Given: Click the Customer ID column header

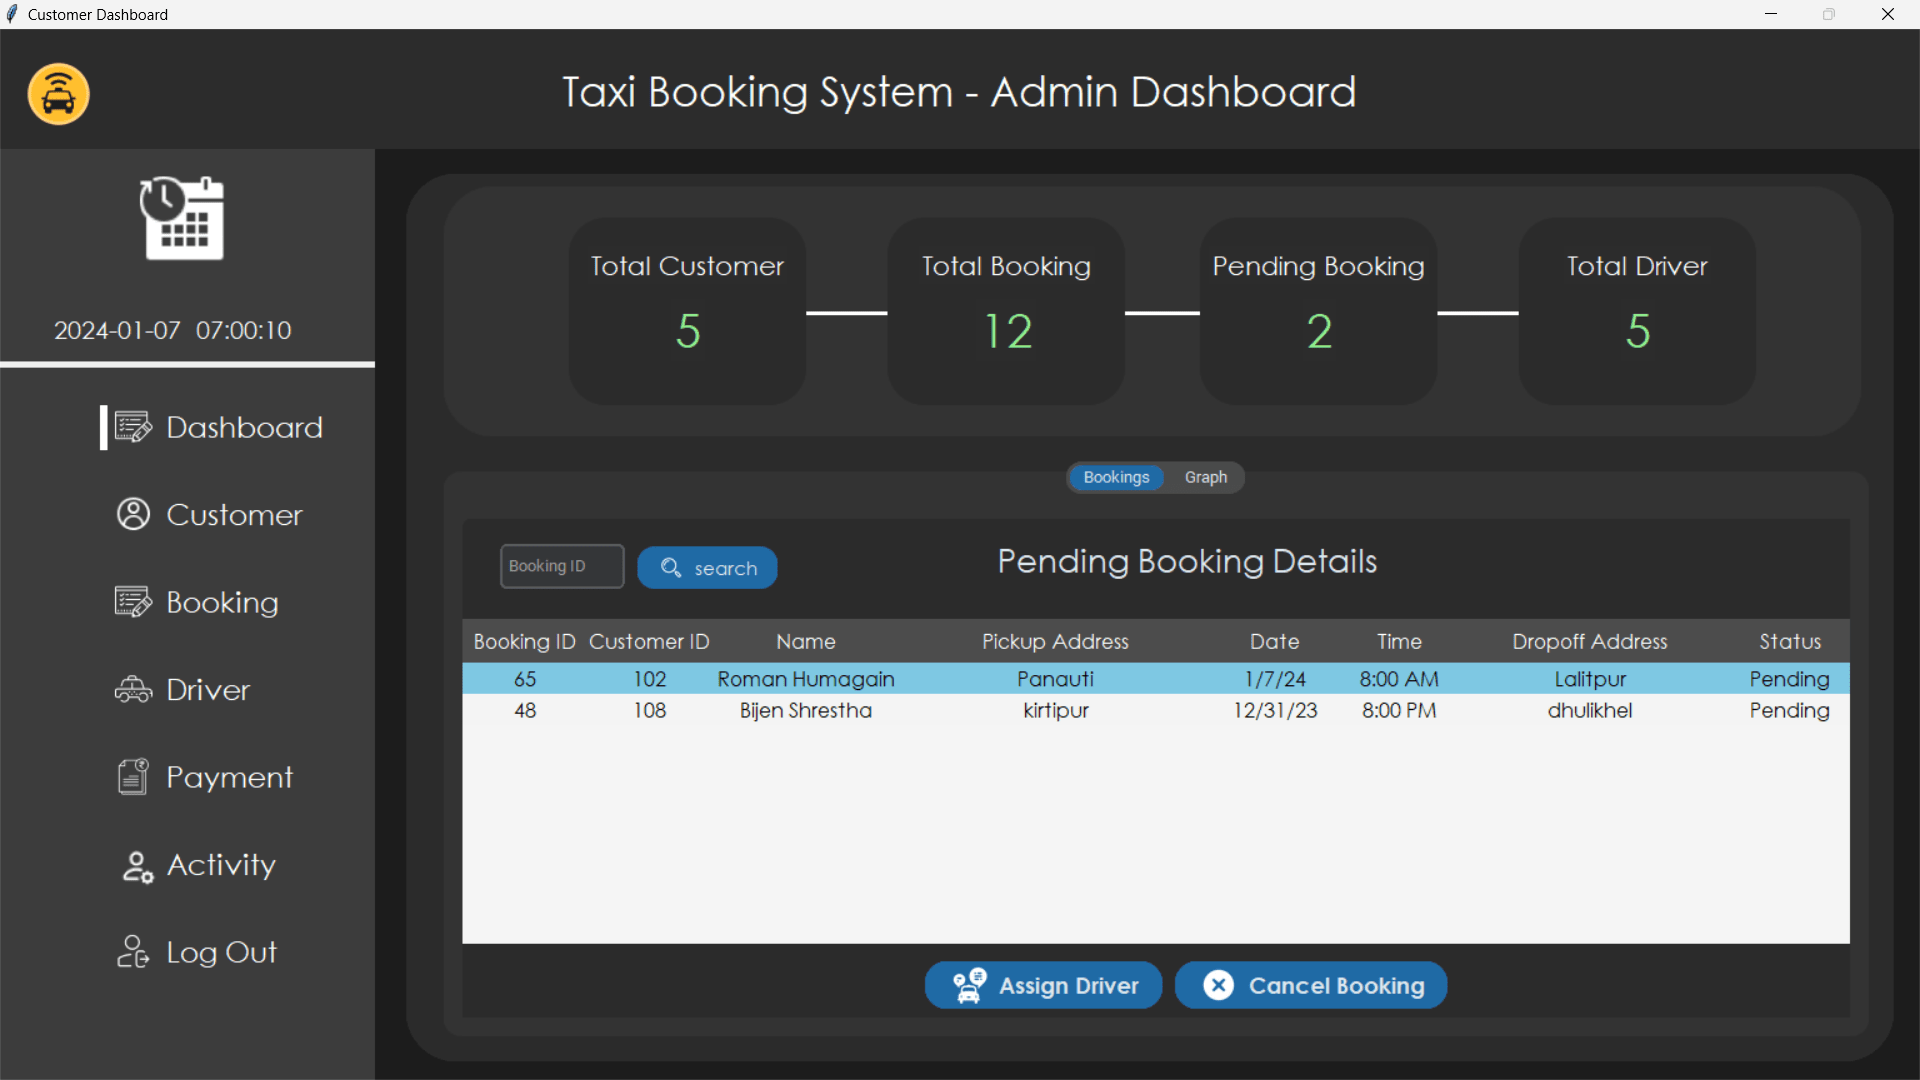Looking at the screenshot, I should [x=649, y=641].
